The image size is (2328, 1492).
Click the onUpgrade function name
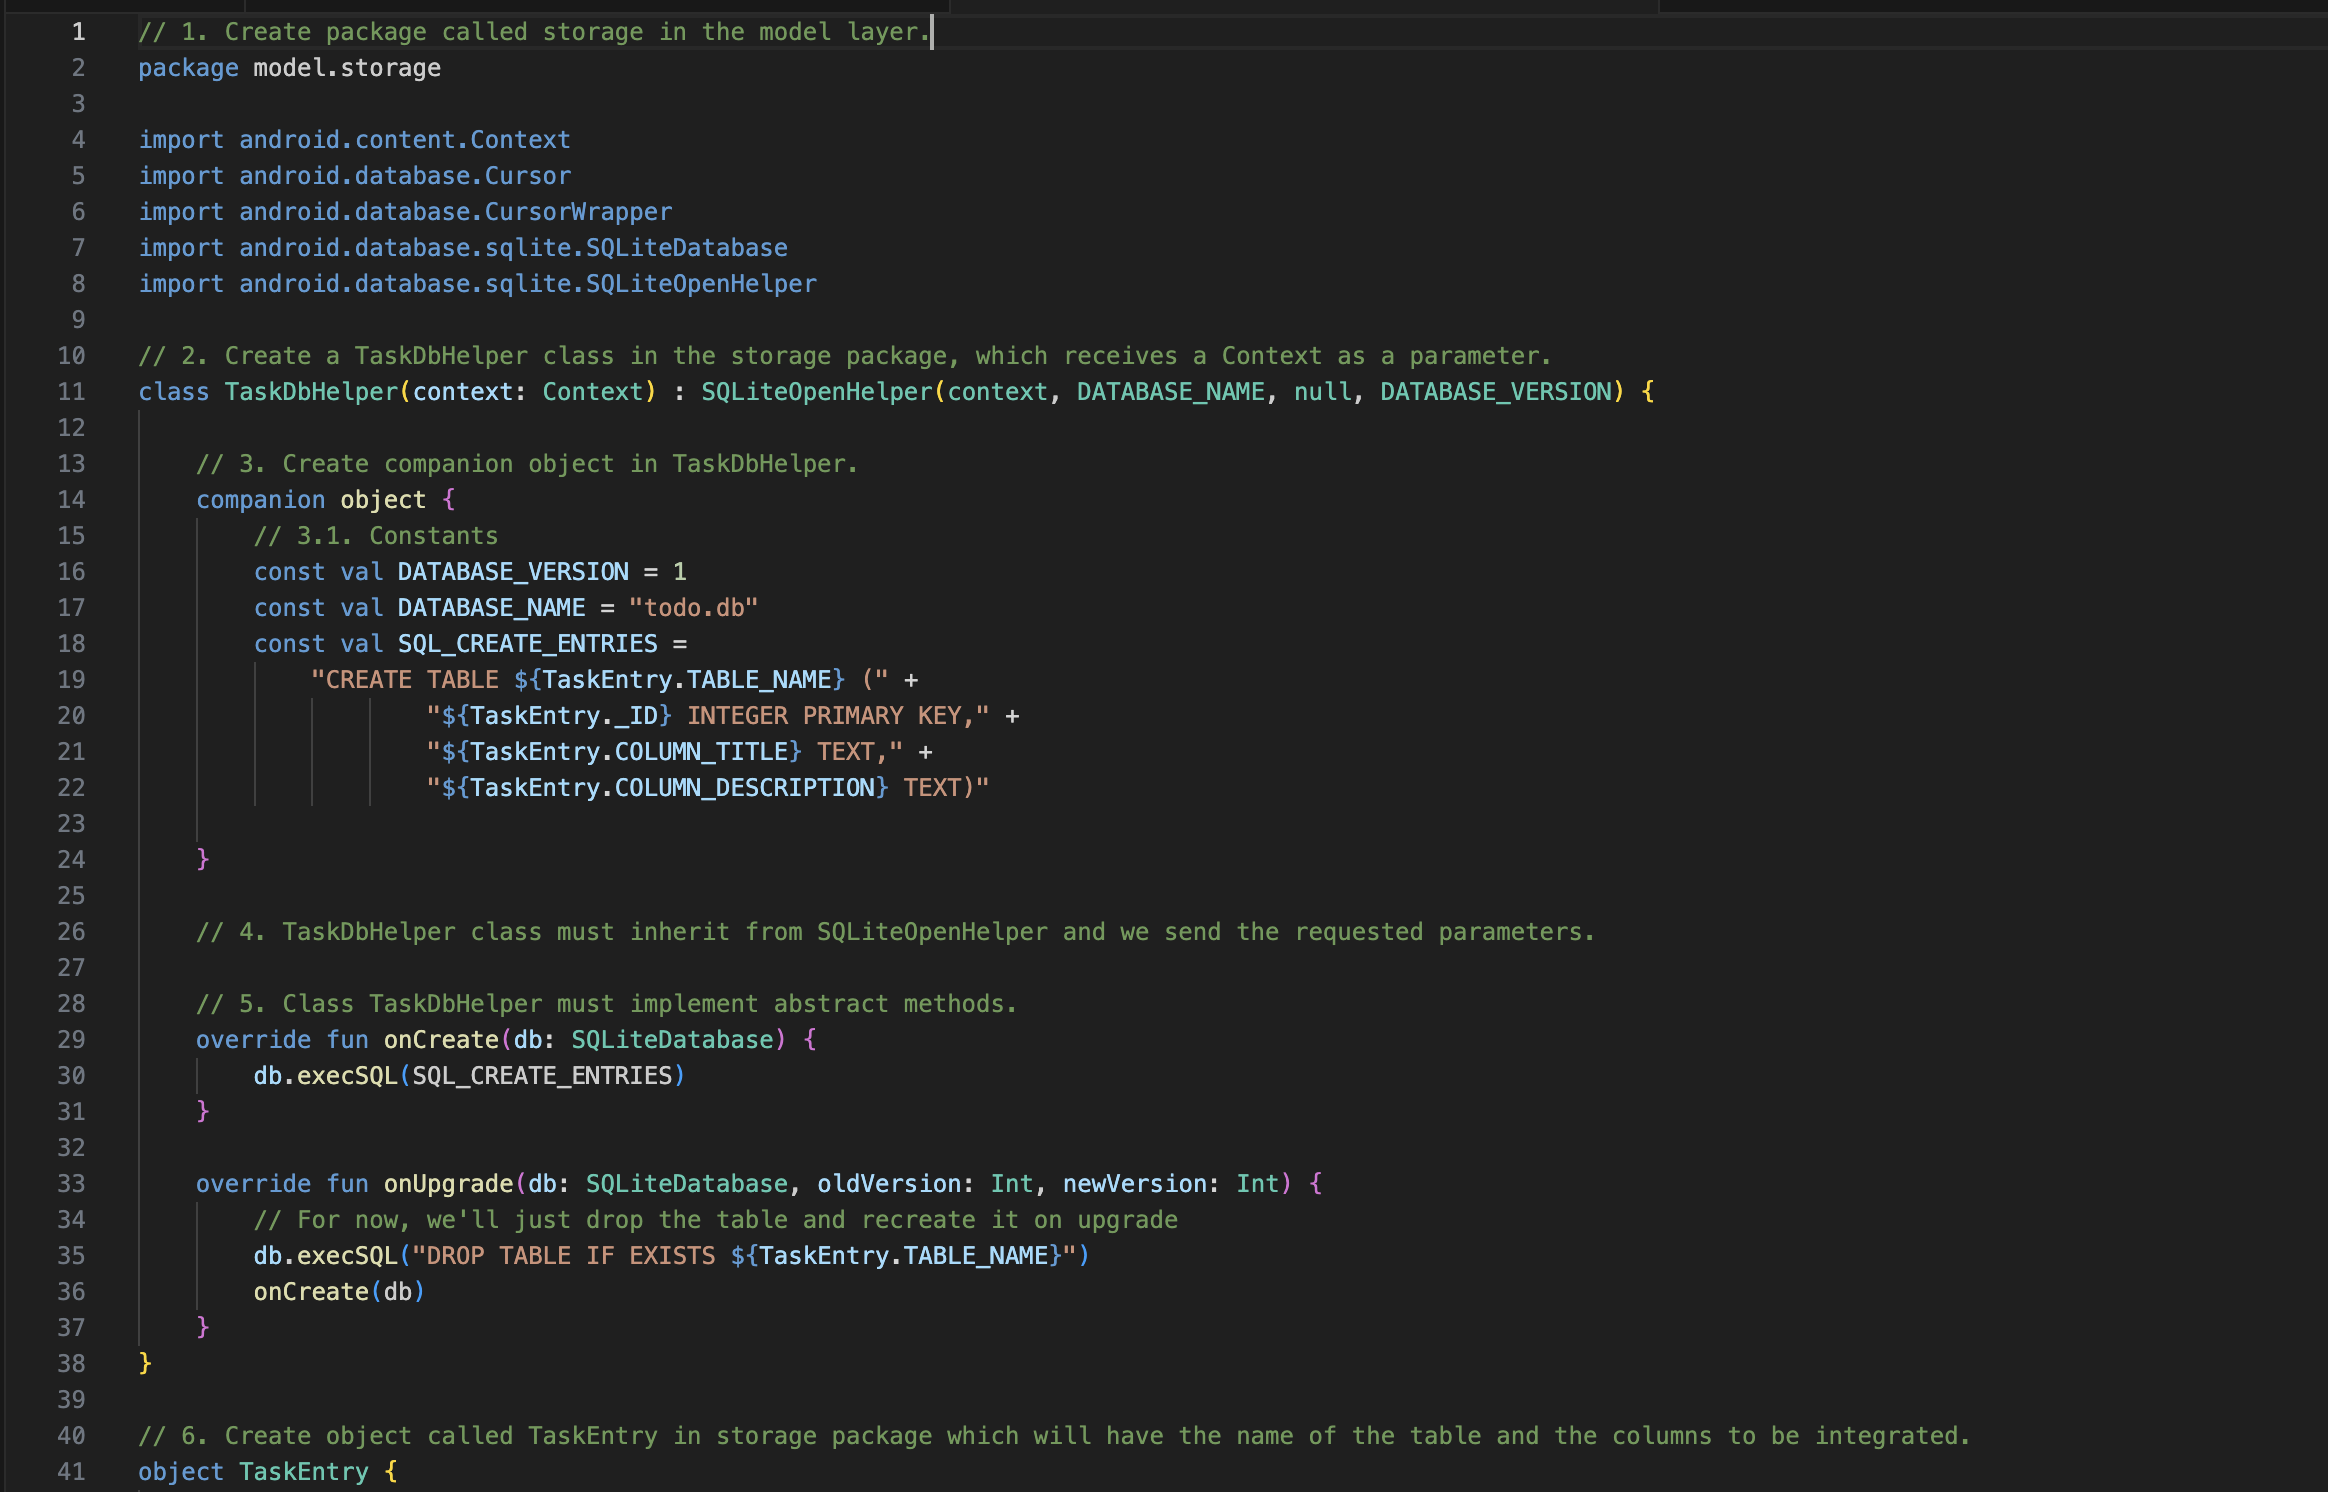tap(448, 1184)
